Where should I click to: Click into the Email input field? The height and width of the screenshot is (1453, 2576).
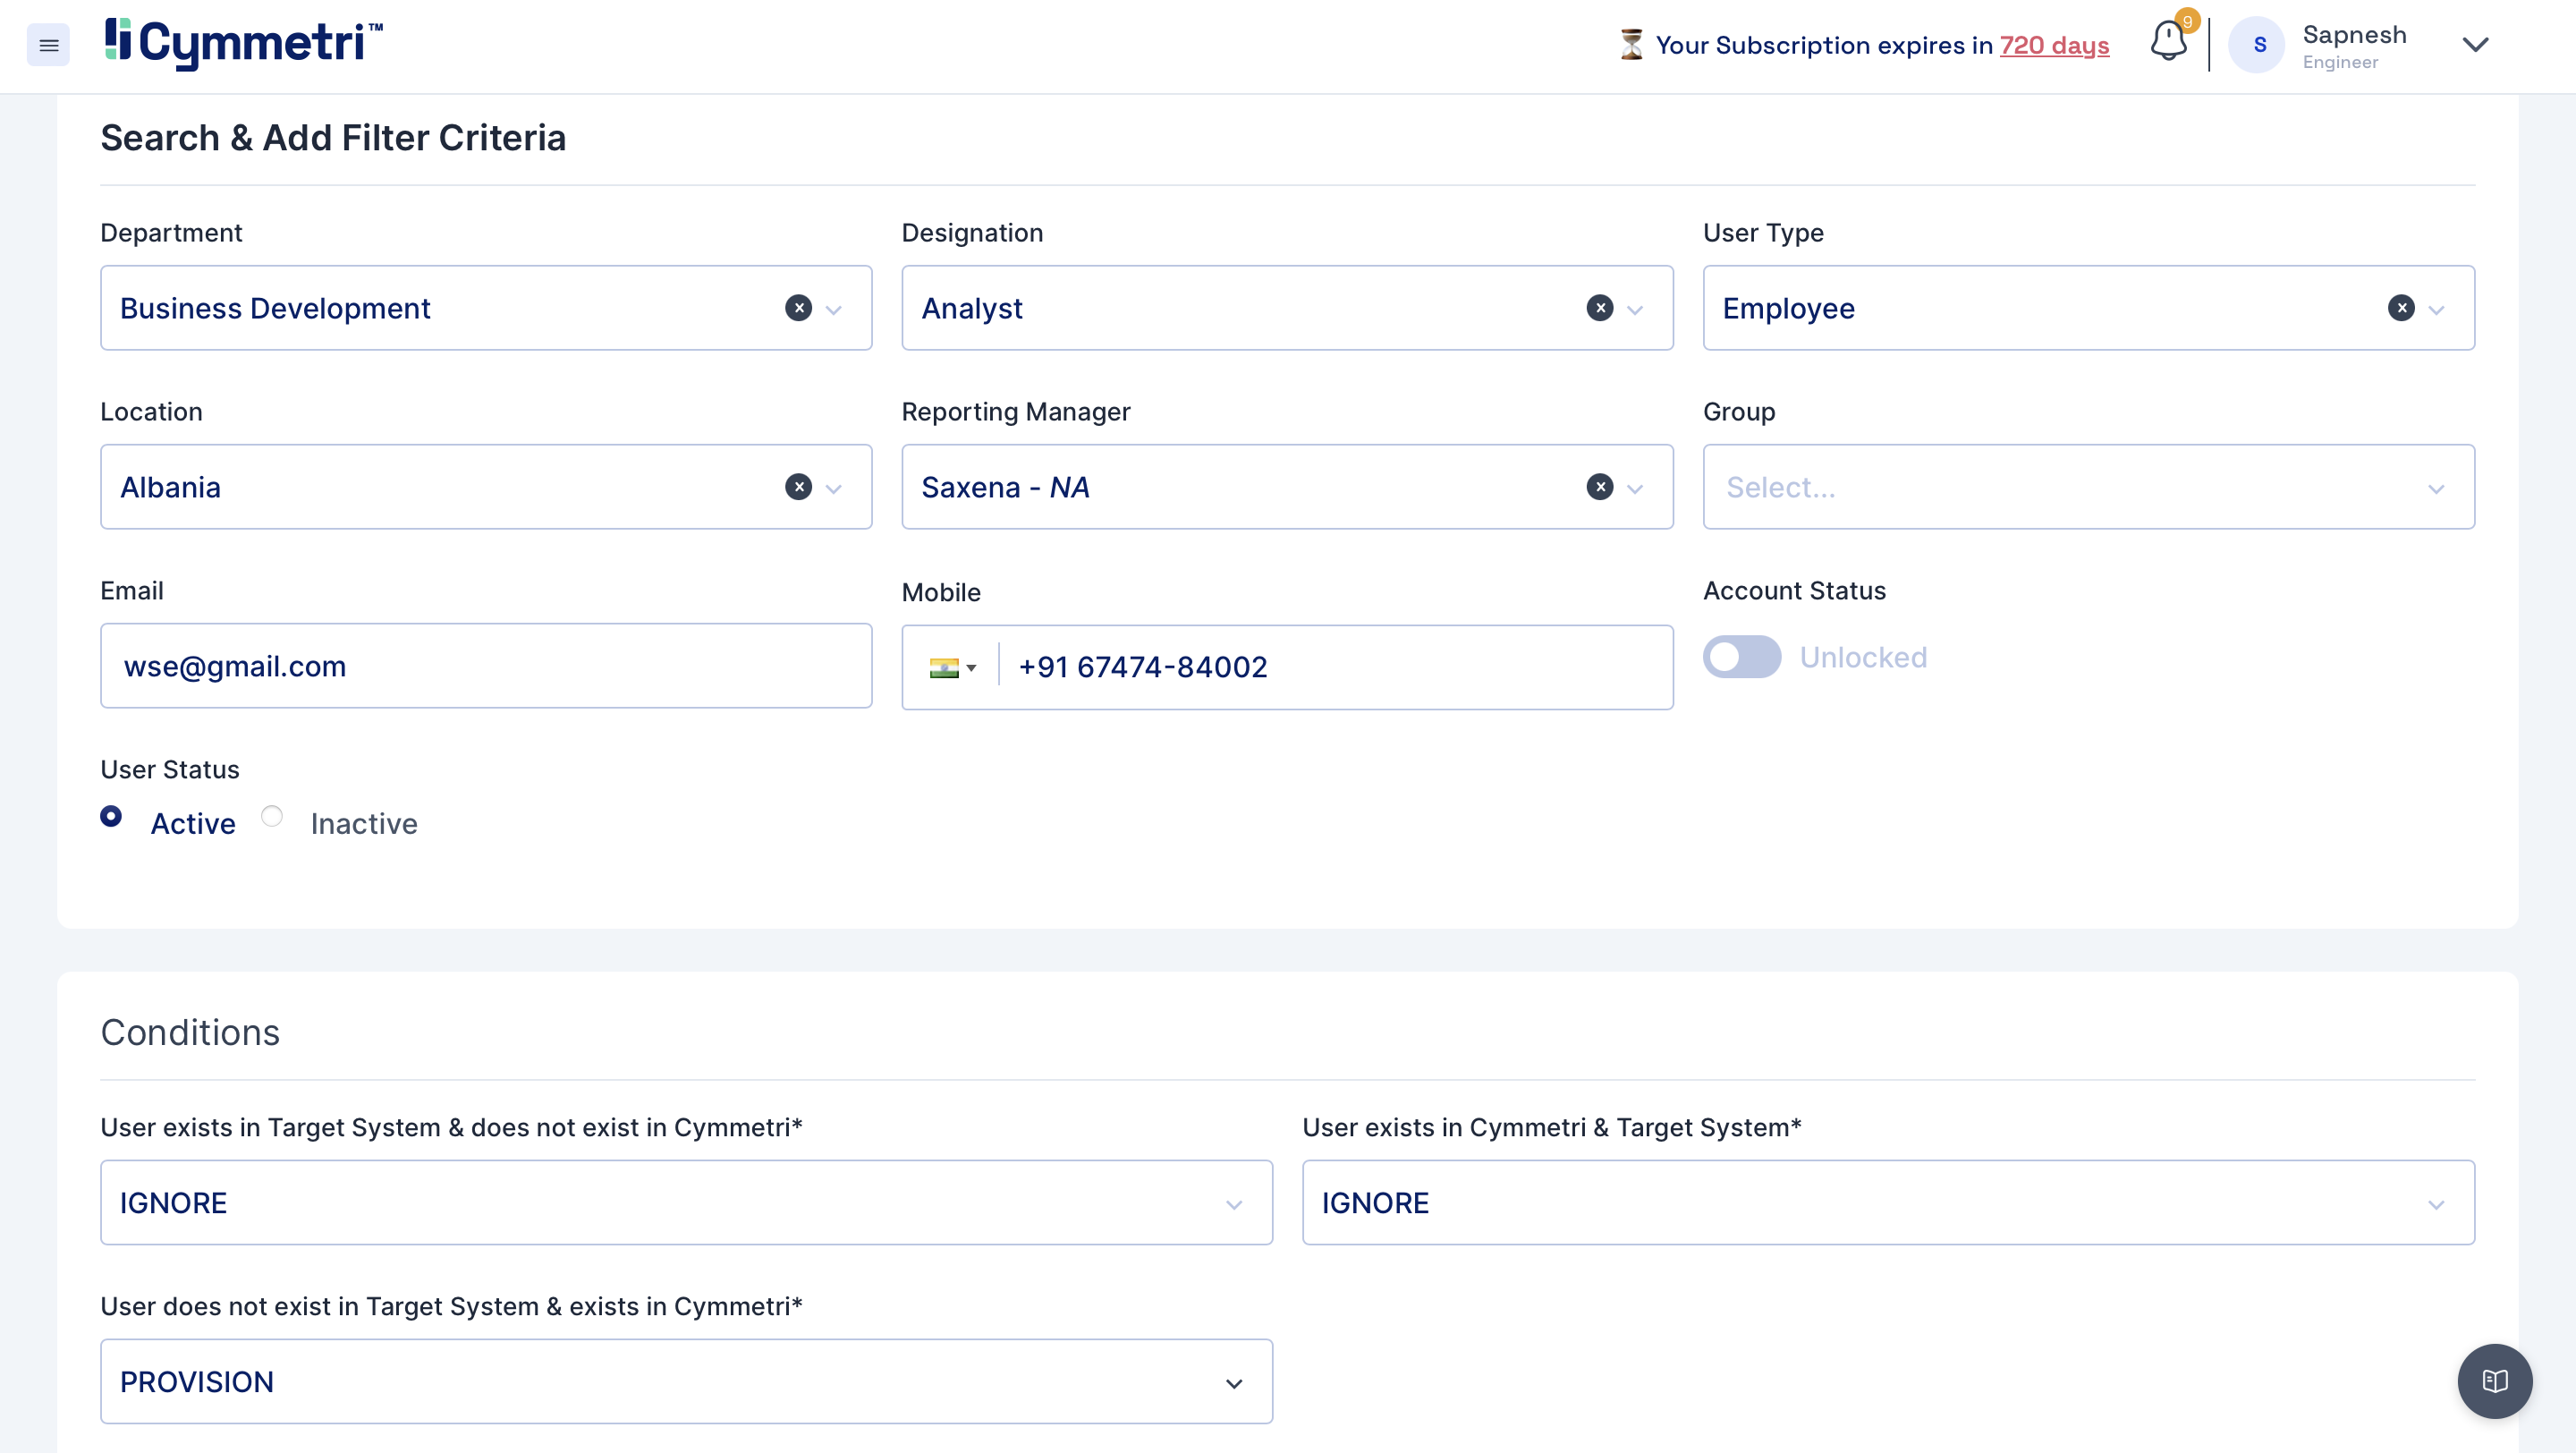point(486,666)
